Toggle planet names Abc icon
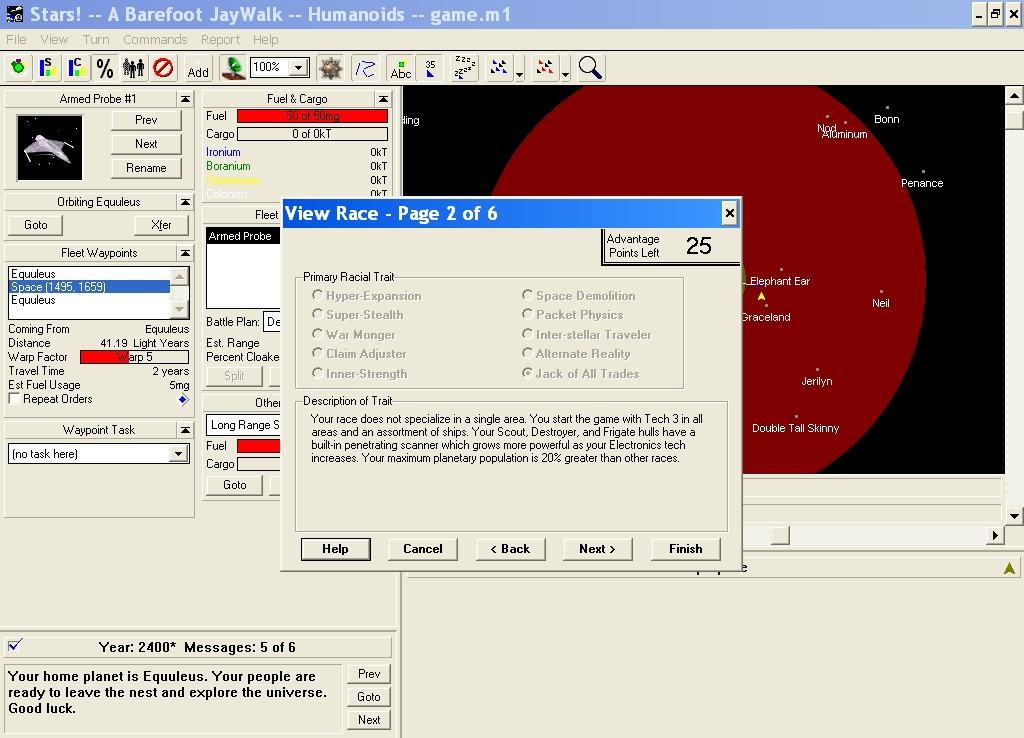Screen dimensions: 1024x738 pos(400,68)
